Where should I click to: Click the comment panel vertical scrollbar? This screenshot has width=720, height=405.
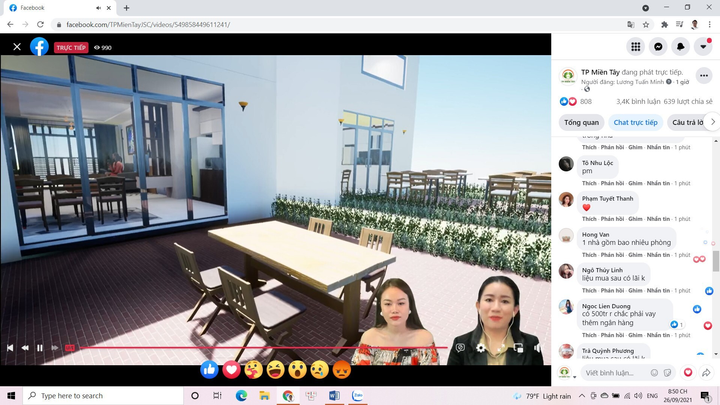[716, 261]
